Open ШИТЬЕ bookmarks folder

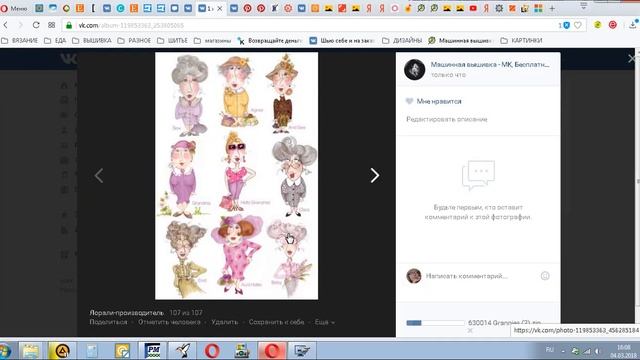[x=172, y=41]
